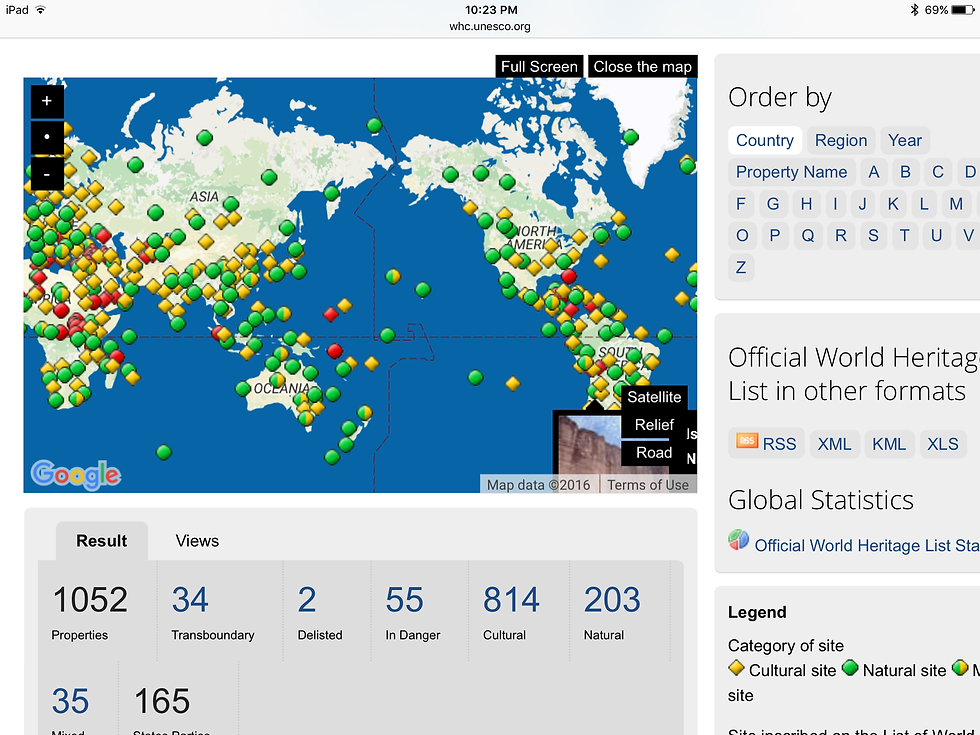Filter properties by letter Q
This screenshot has width=980, height=735.
pos(808,236)
